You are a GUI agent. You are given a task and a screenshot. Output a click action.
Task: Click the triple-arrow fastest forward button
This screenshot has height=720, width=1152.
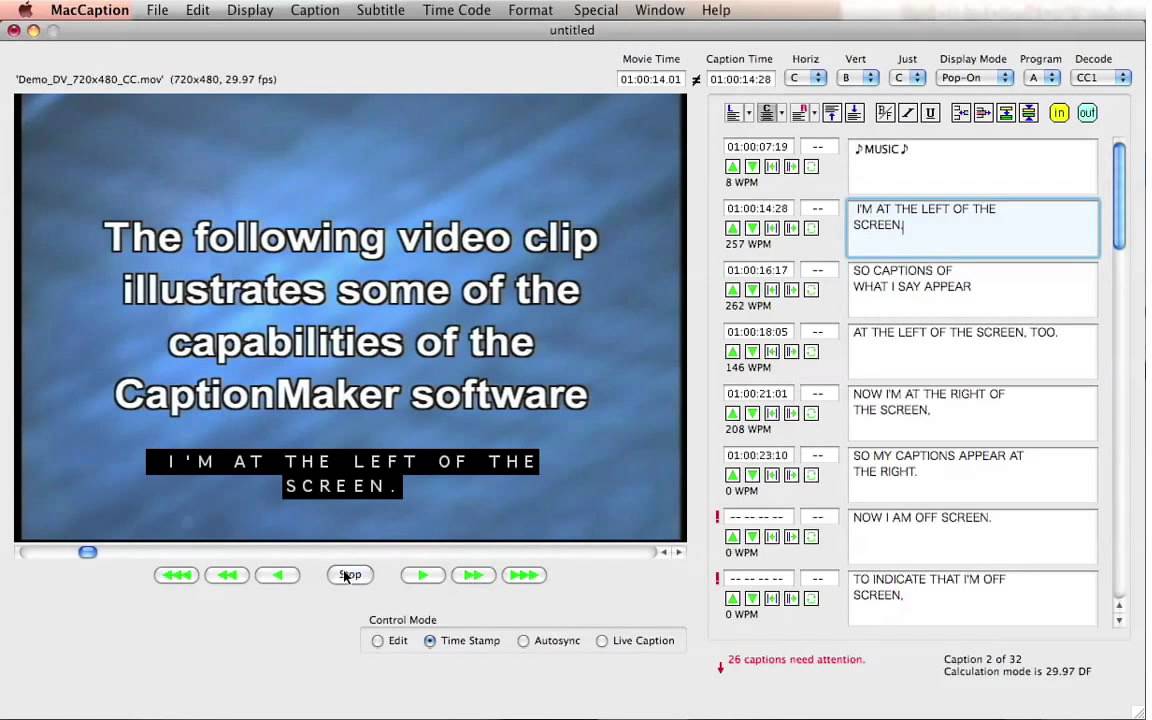click(x=525, y=575)
